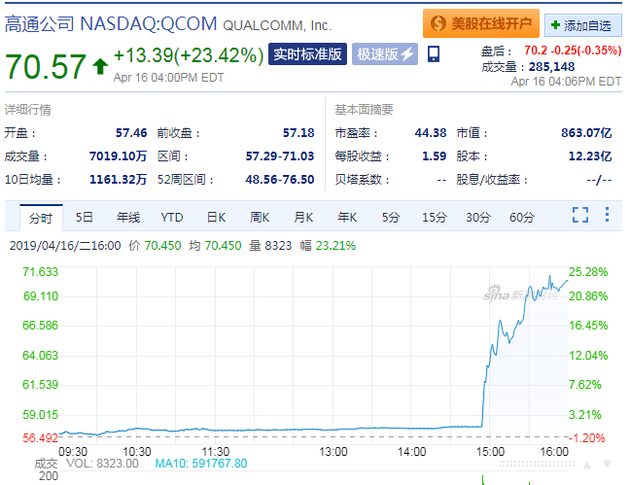Click the after-hours volume 285,148

click(x=552, y=67)
